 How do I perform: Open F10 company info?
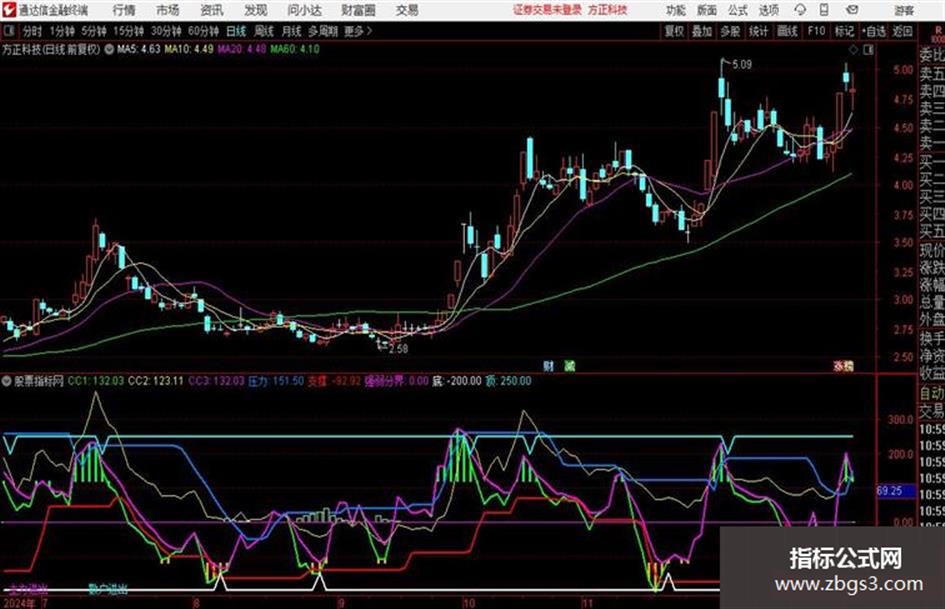[816, 31]
